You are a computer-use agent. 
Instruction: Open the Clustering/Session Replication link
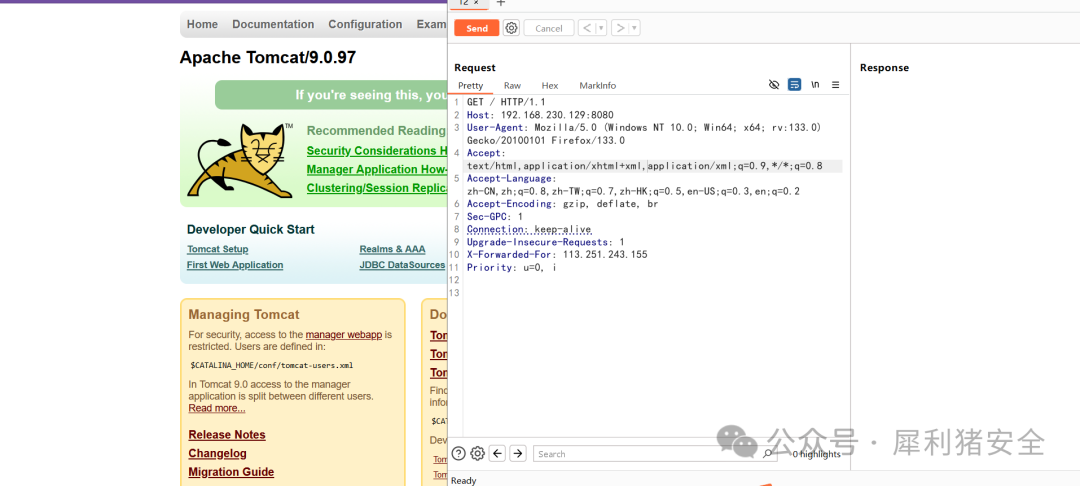coord(377,188)
